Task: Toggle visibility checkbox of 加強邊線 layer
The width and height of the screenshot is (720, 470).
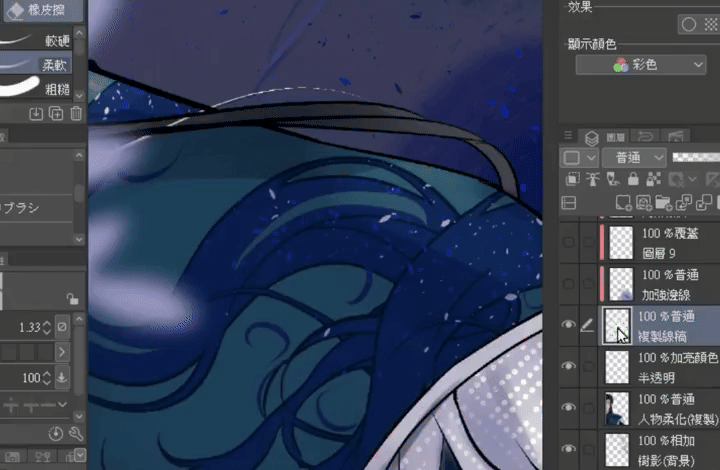Action: point(568,284)
